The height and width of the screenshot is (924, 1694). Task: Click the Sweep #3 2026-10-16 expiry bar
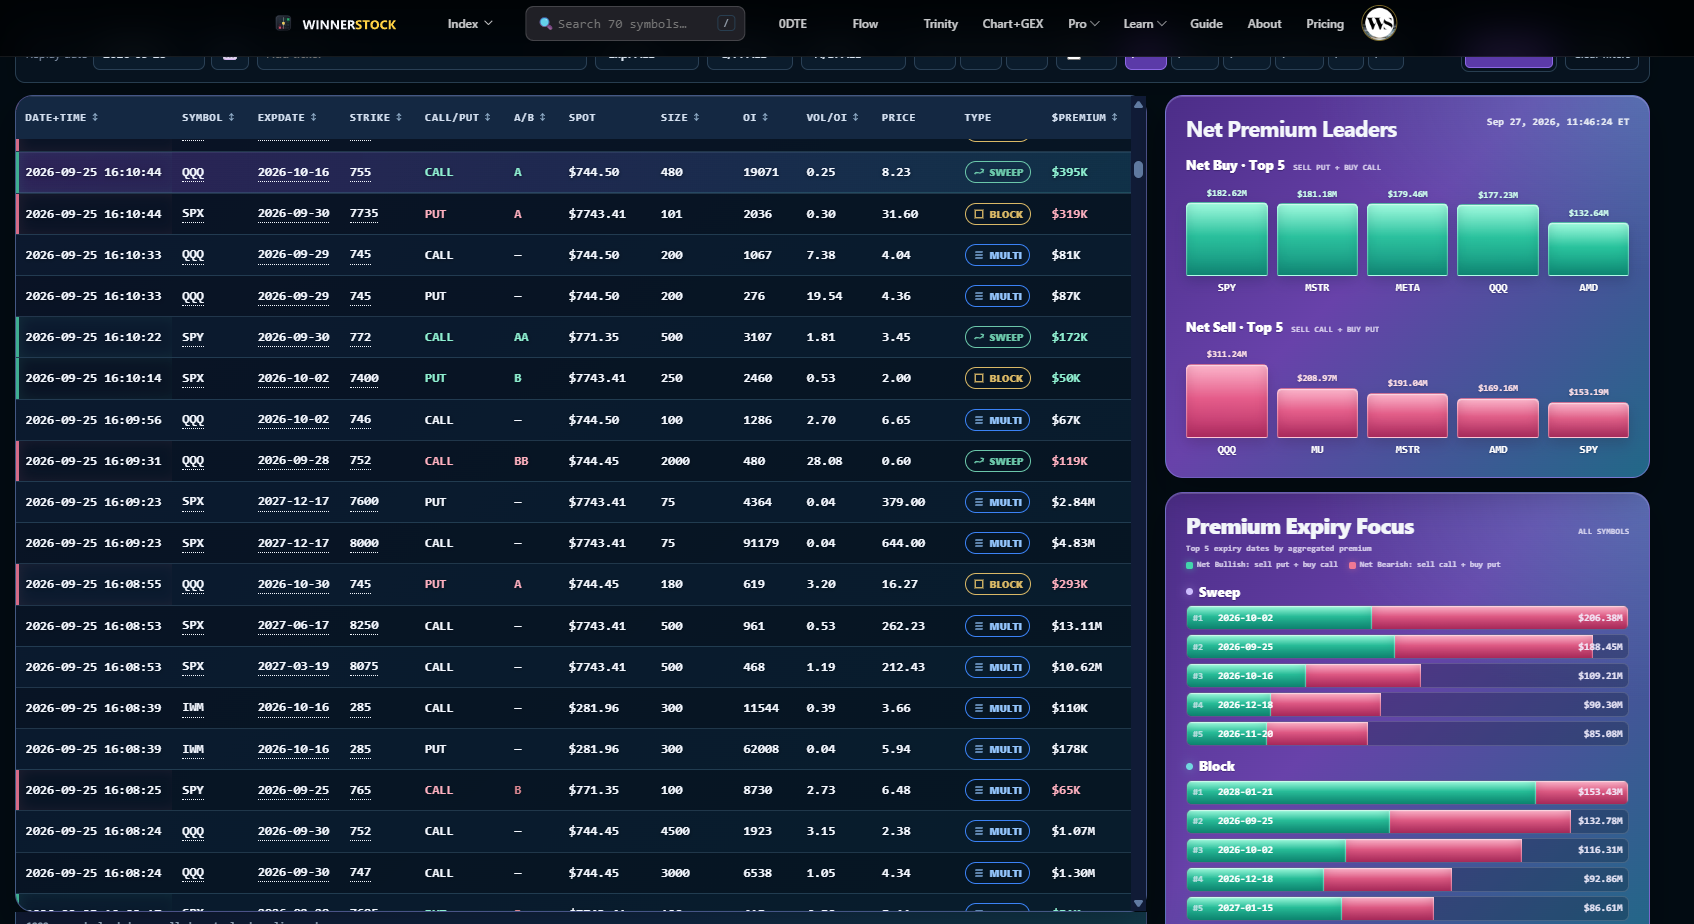tap(1407, 676)
